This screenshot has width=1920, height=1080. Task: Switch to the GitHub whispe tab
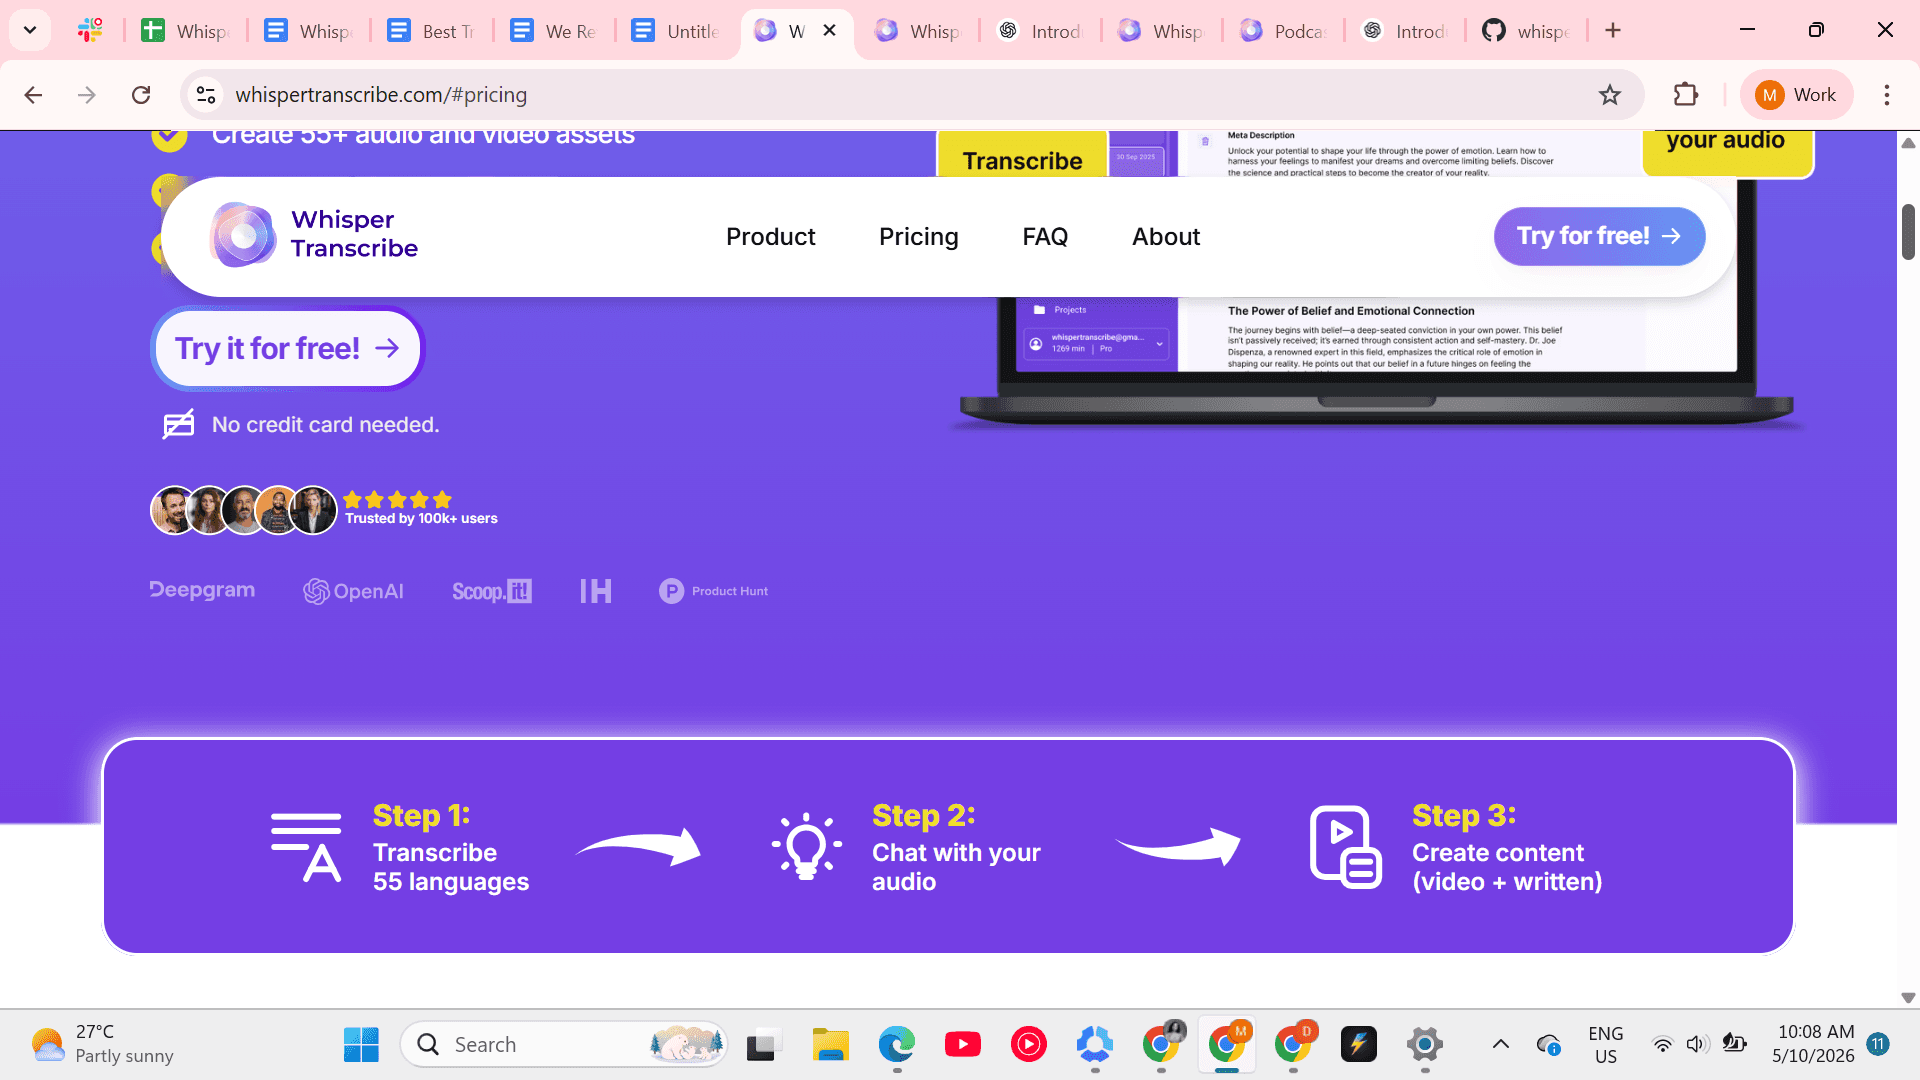point(1526,31)
